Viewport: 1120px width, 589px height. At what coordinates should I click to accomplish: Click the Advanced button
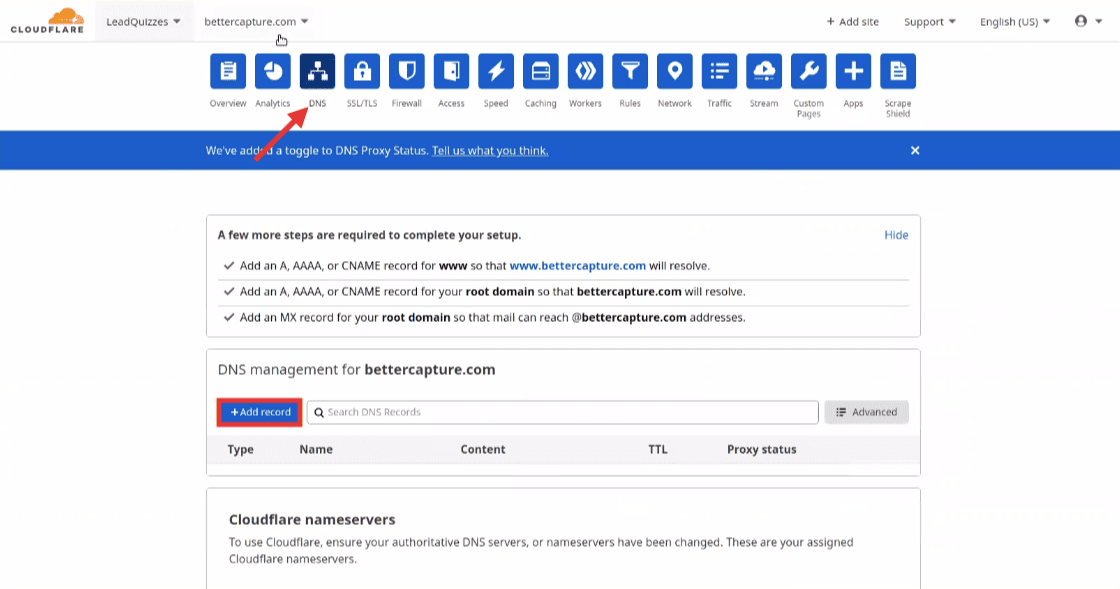(x=866, y=412)
